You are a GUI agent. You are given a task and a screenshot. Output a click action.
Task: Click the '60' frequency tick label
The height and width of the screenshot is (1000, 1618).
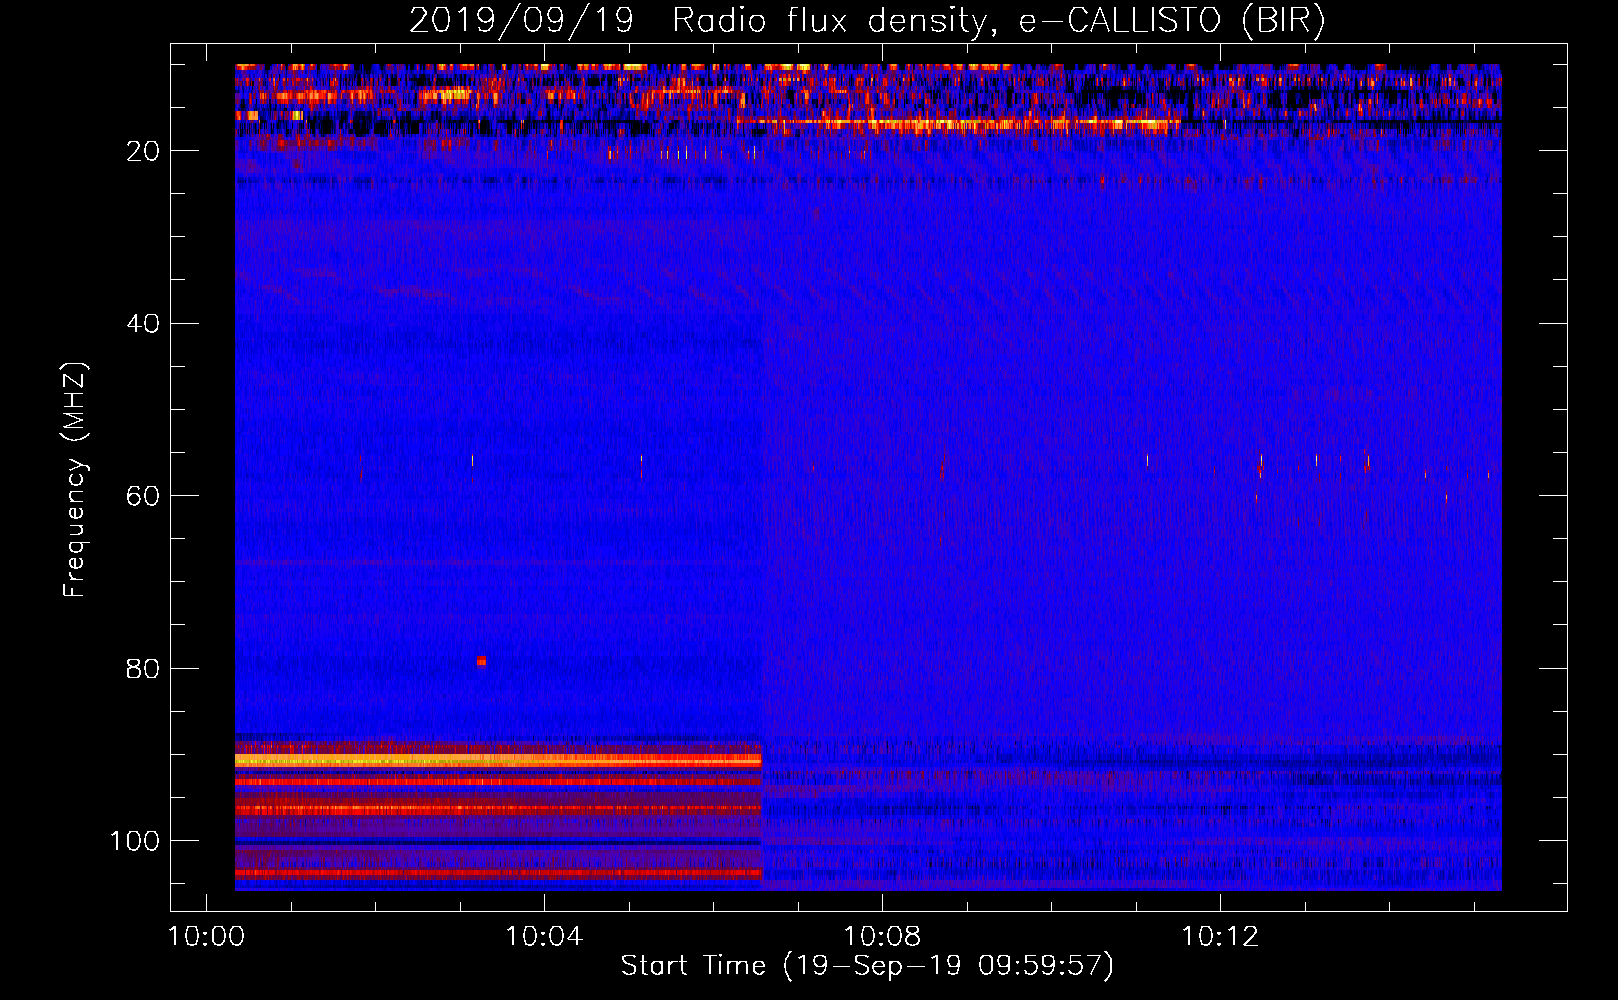[x=143, y=496]
